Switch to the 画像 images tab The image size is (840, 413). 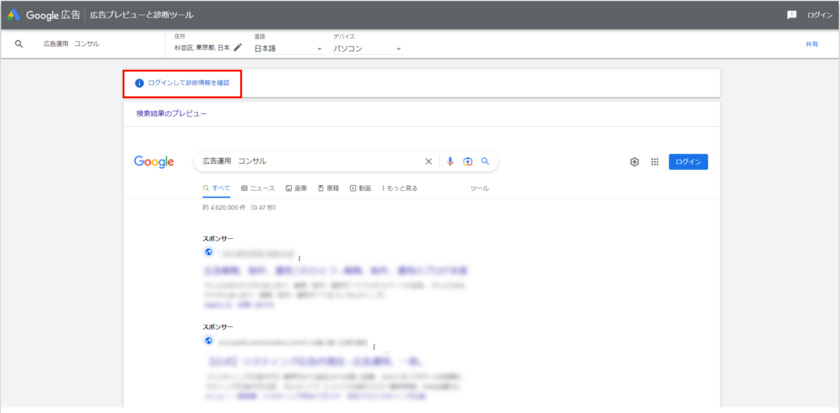coord(296,188)
